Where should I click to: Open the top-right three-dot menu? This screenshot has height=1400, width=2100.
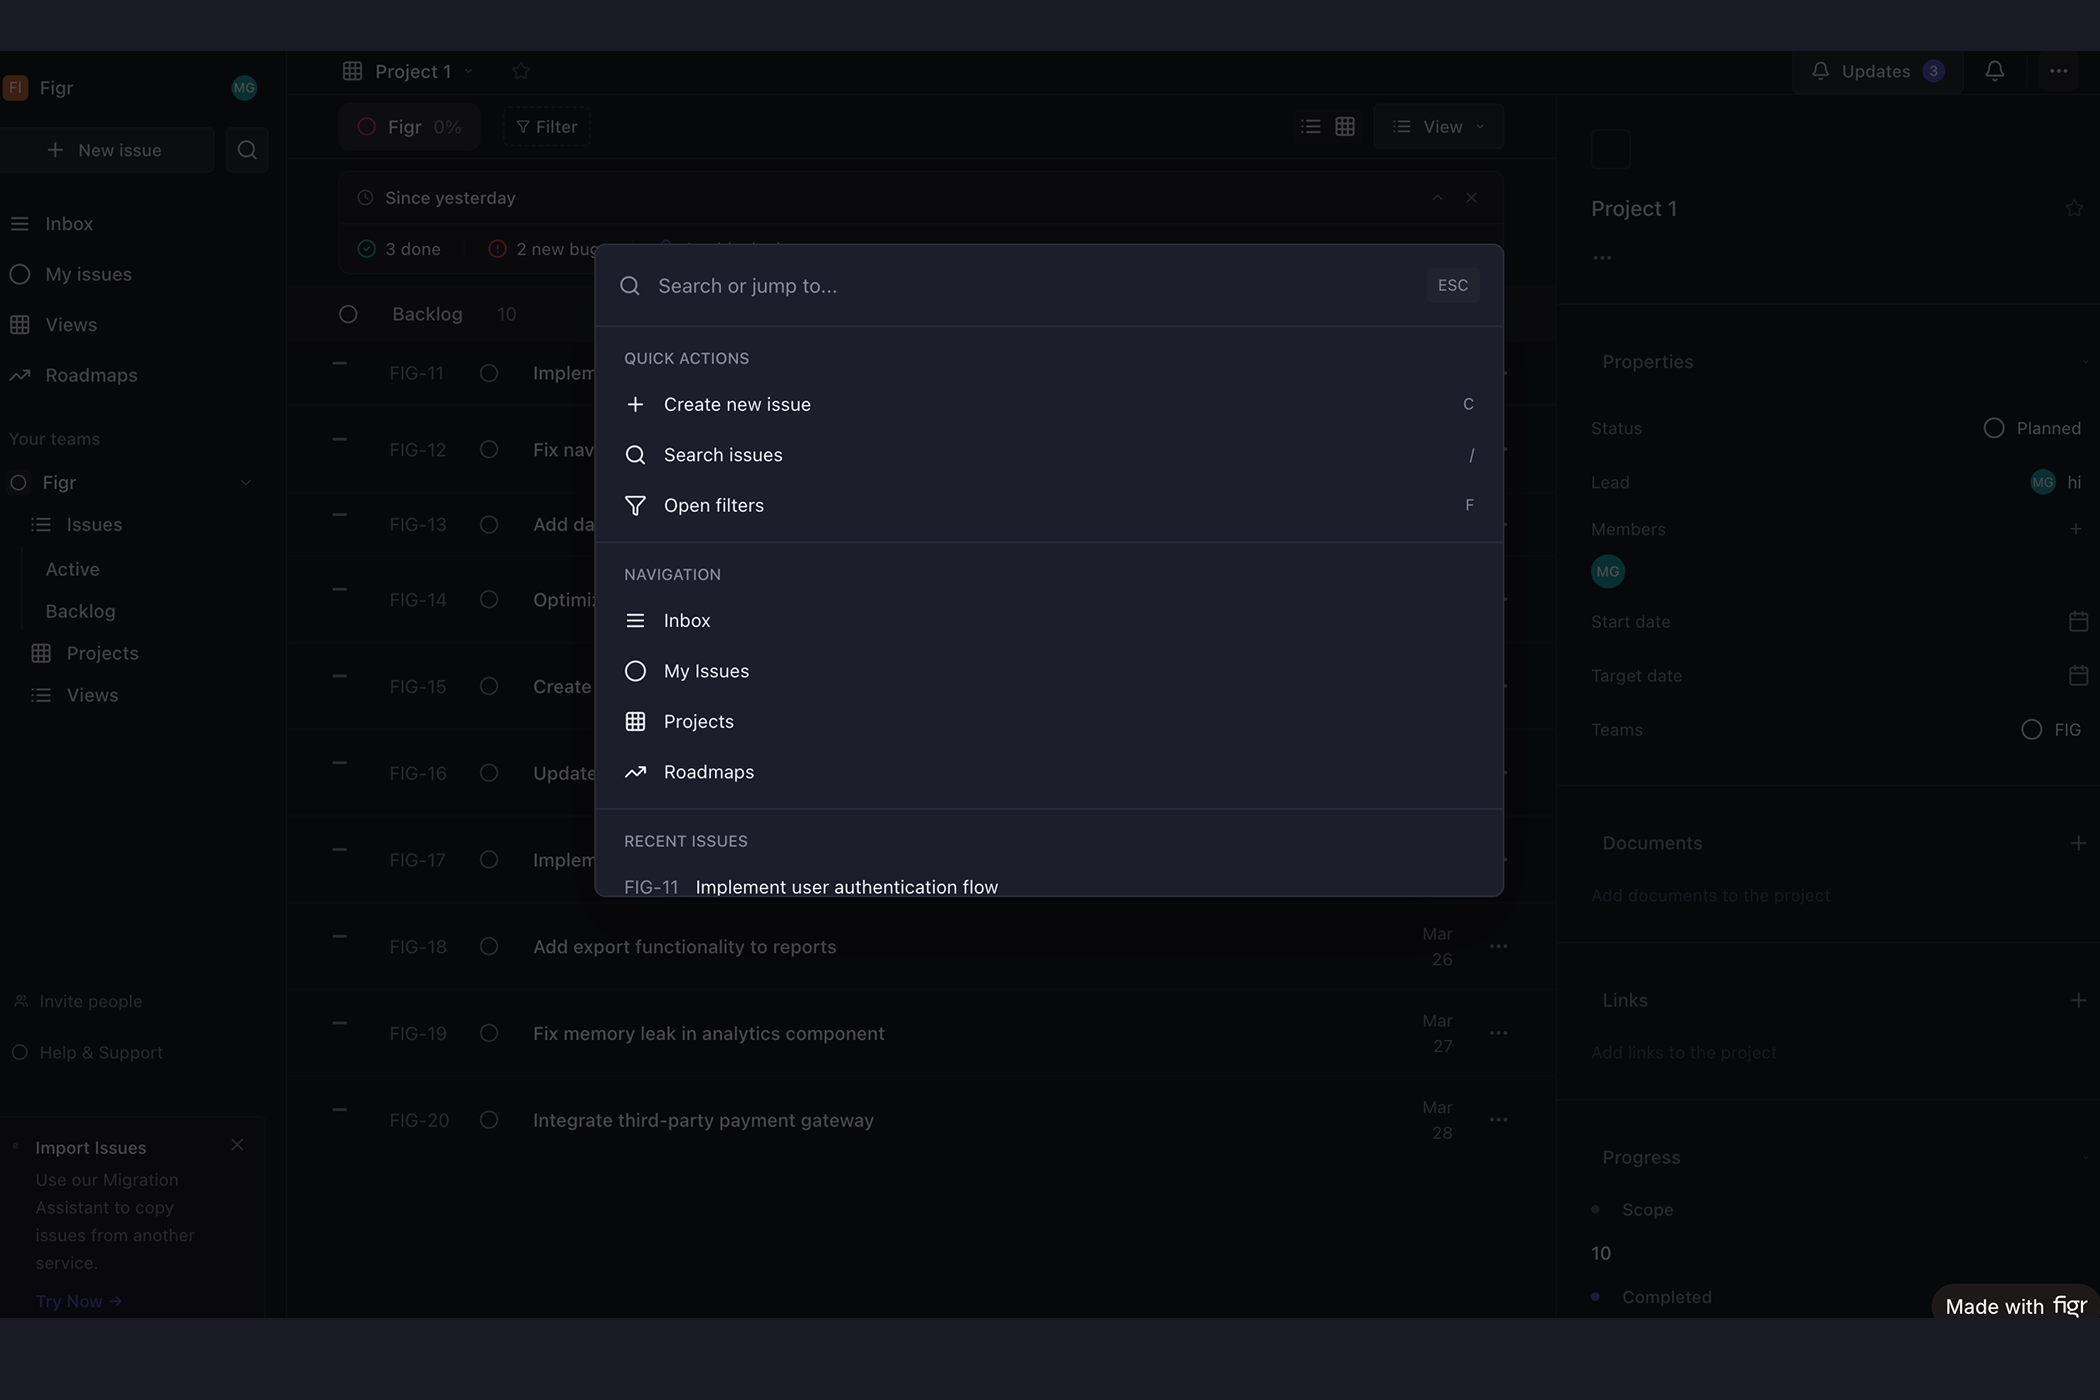tap(2058, 71)
